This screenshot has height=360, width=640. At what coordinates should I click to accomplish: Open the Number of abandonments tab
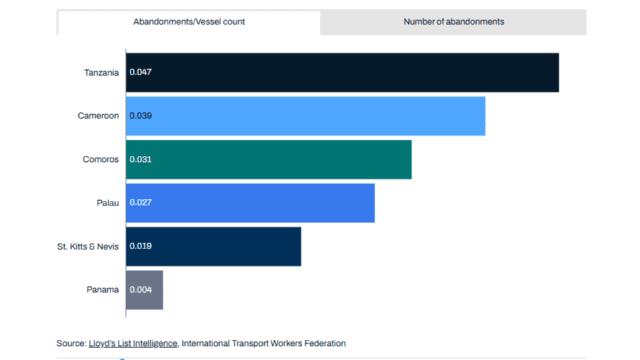pos(453,22)
